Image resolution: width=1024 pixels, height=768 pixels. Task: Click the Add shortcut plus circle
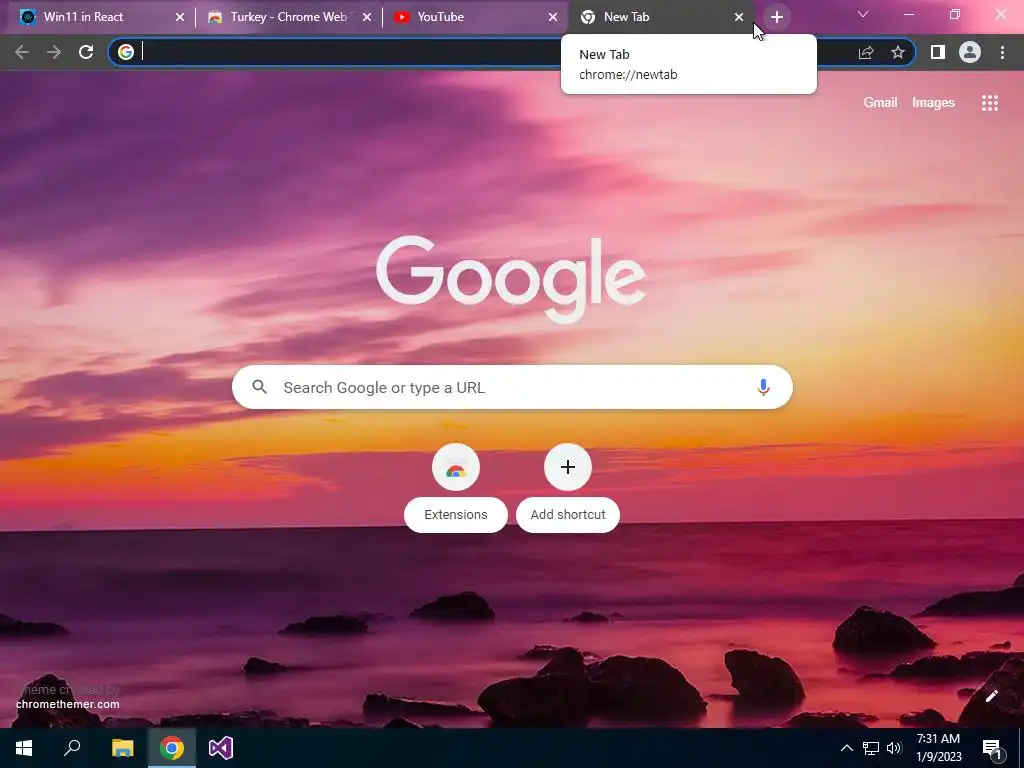568,467
